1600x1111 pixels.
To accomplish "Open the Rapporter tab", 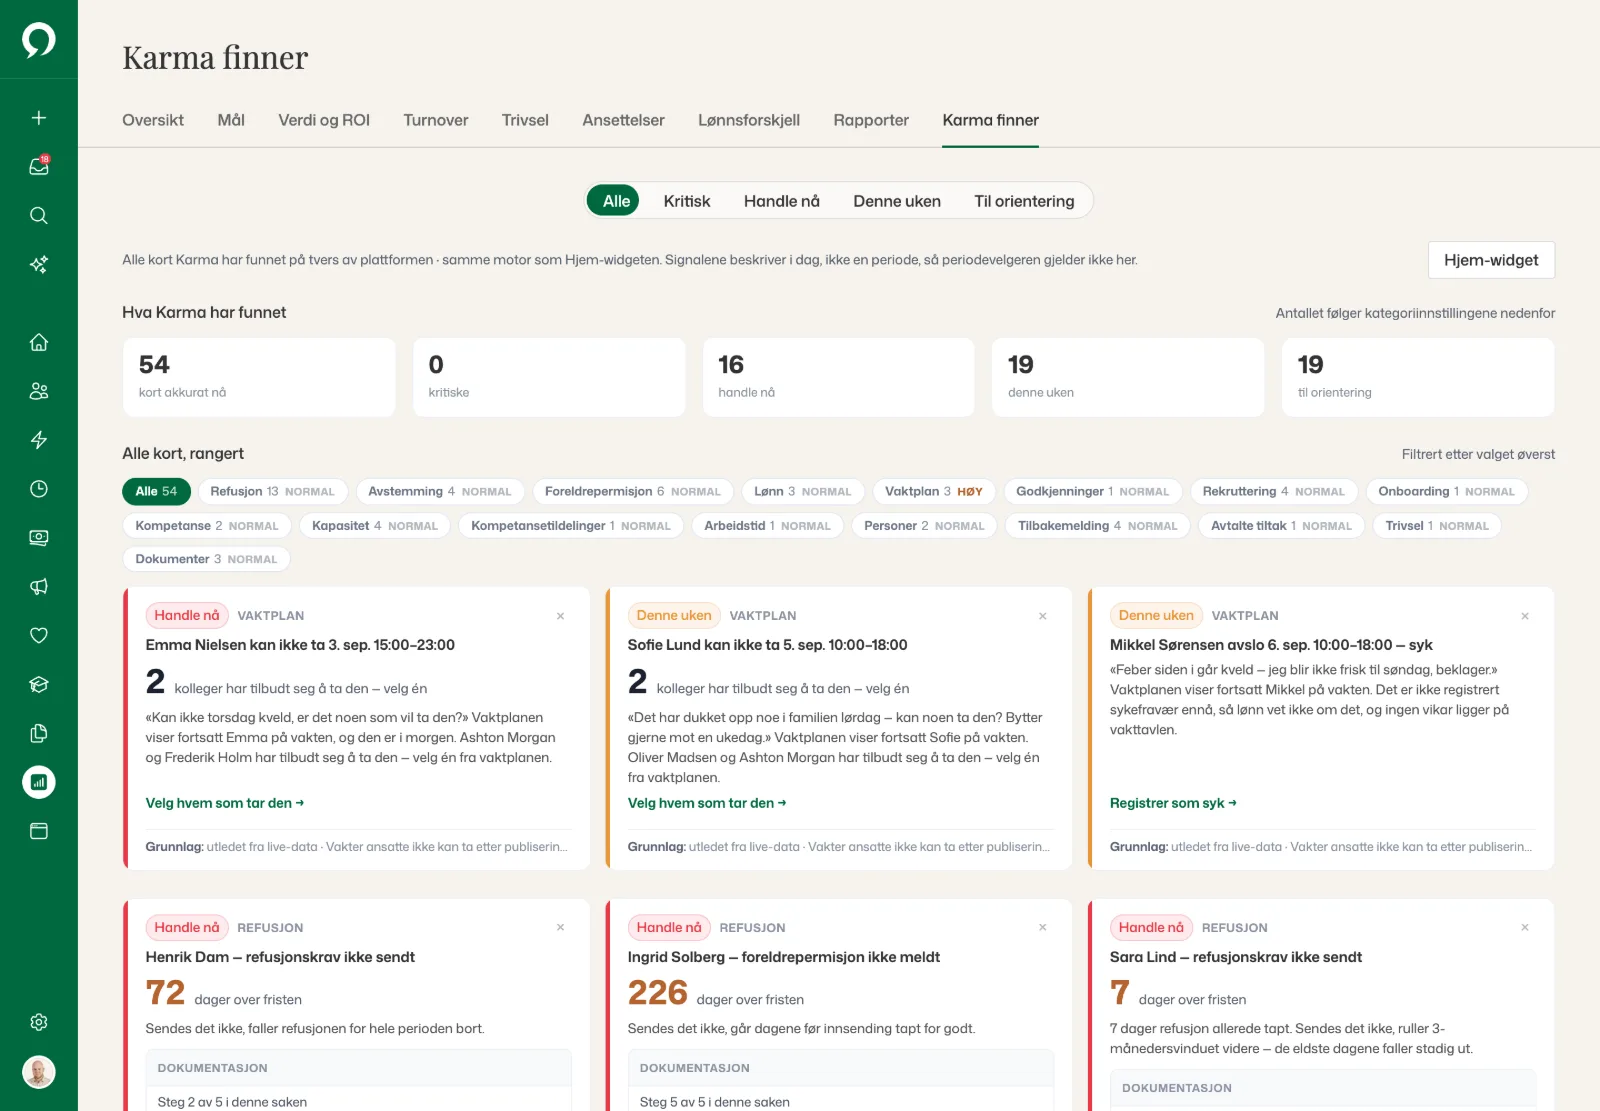I will [871, 120].
